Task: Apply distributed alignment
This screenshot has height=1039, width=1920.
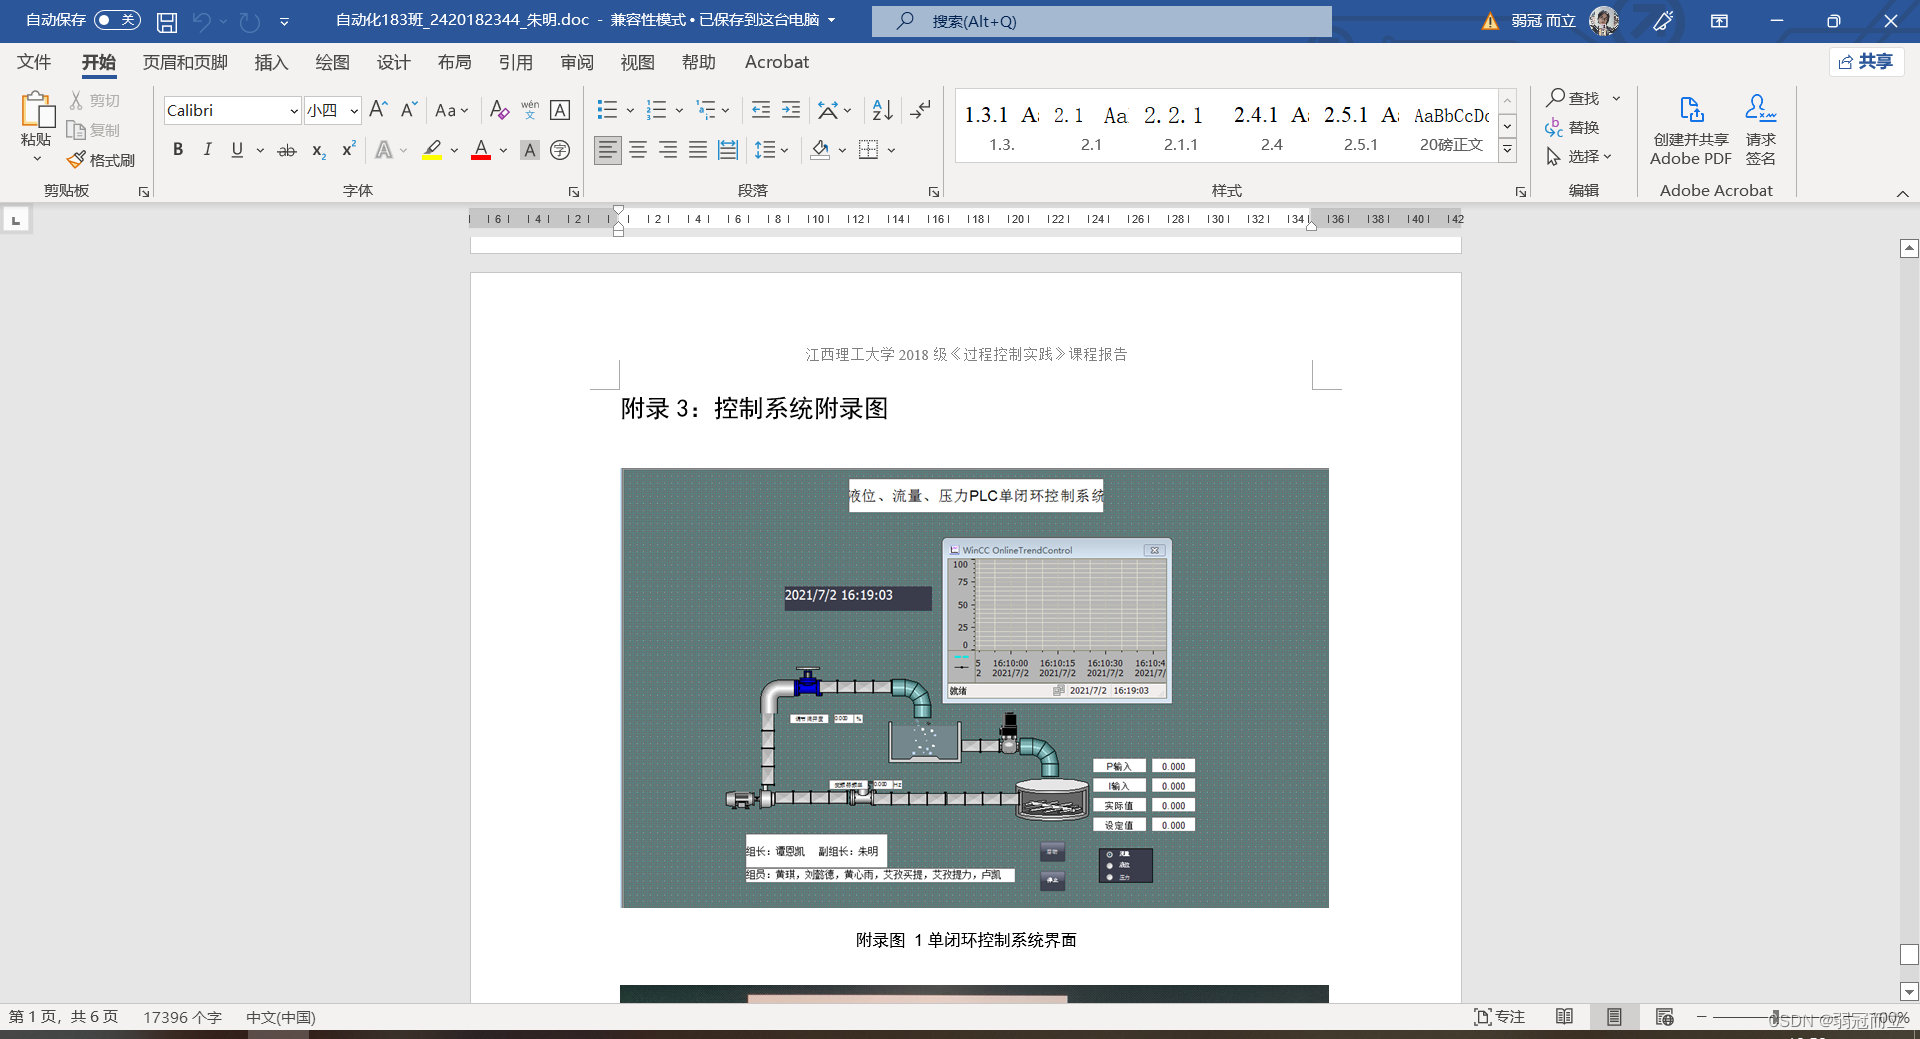Action: point(728,150)
